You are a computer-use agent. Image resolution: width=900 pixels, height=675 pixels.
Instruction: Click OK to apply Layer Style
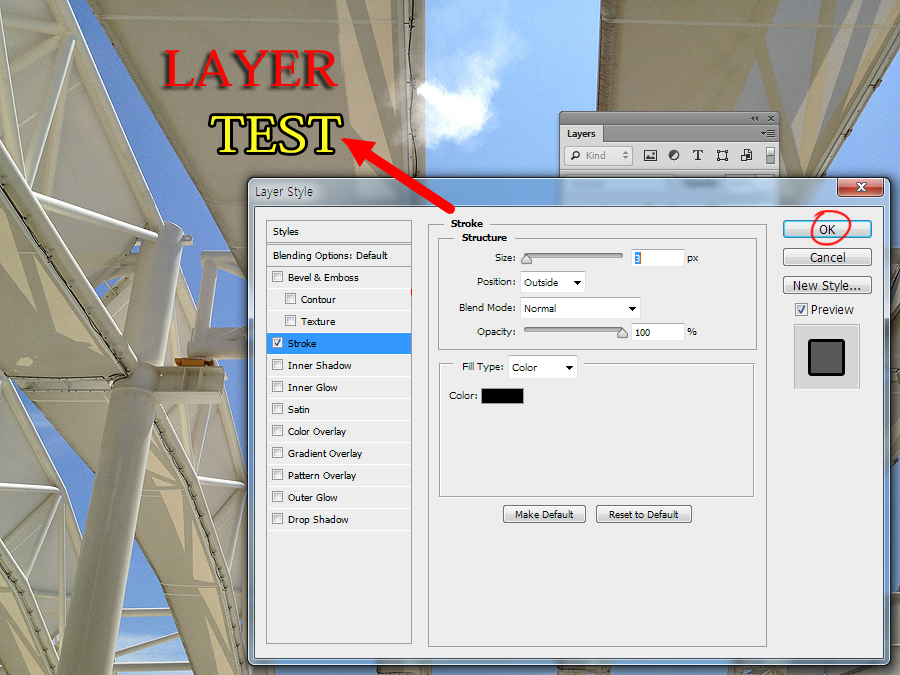(x=827, y=229)
